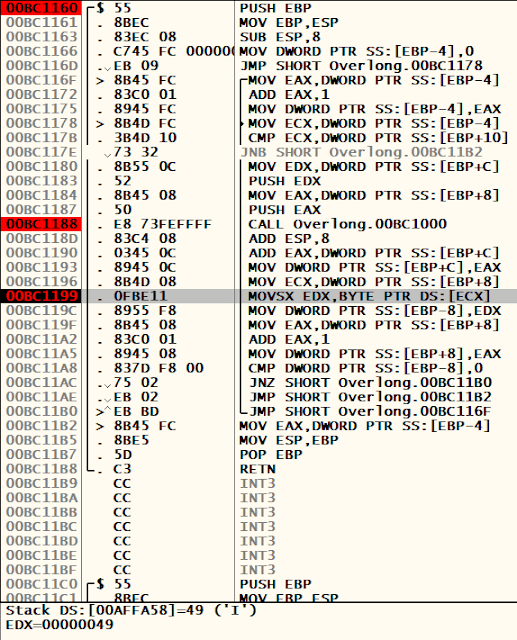
Task: Click CMP DWORD PTR SS:[EBP-8],0 line
Action: coord(366,368)
